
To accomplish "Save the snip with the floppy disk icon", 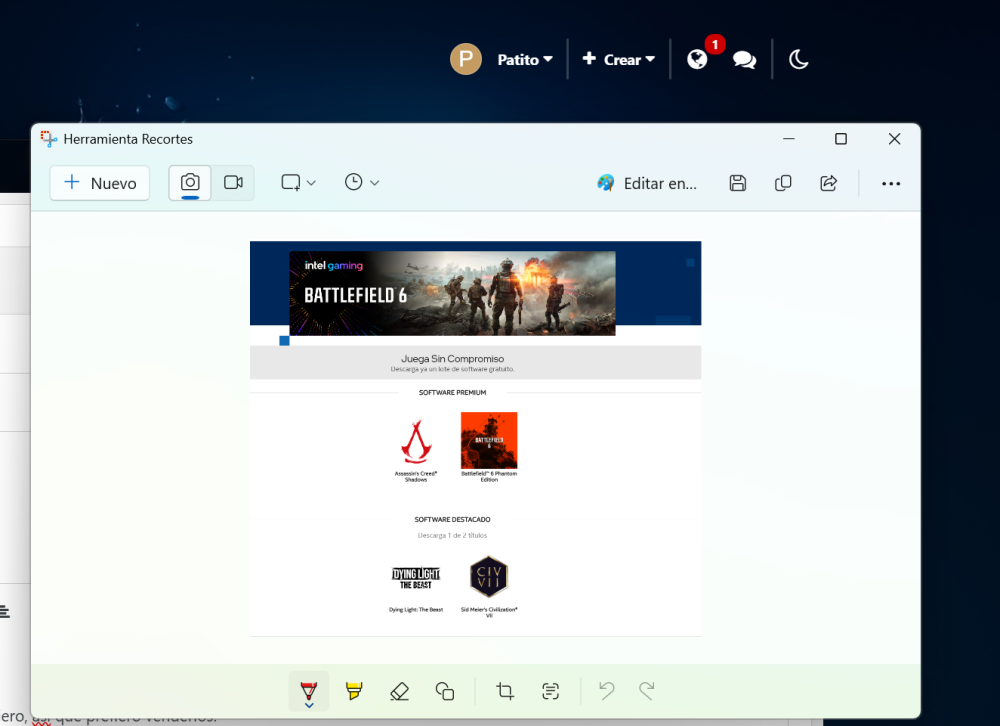I will 738,184.
